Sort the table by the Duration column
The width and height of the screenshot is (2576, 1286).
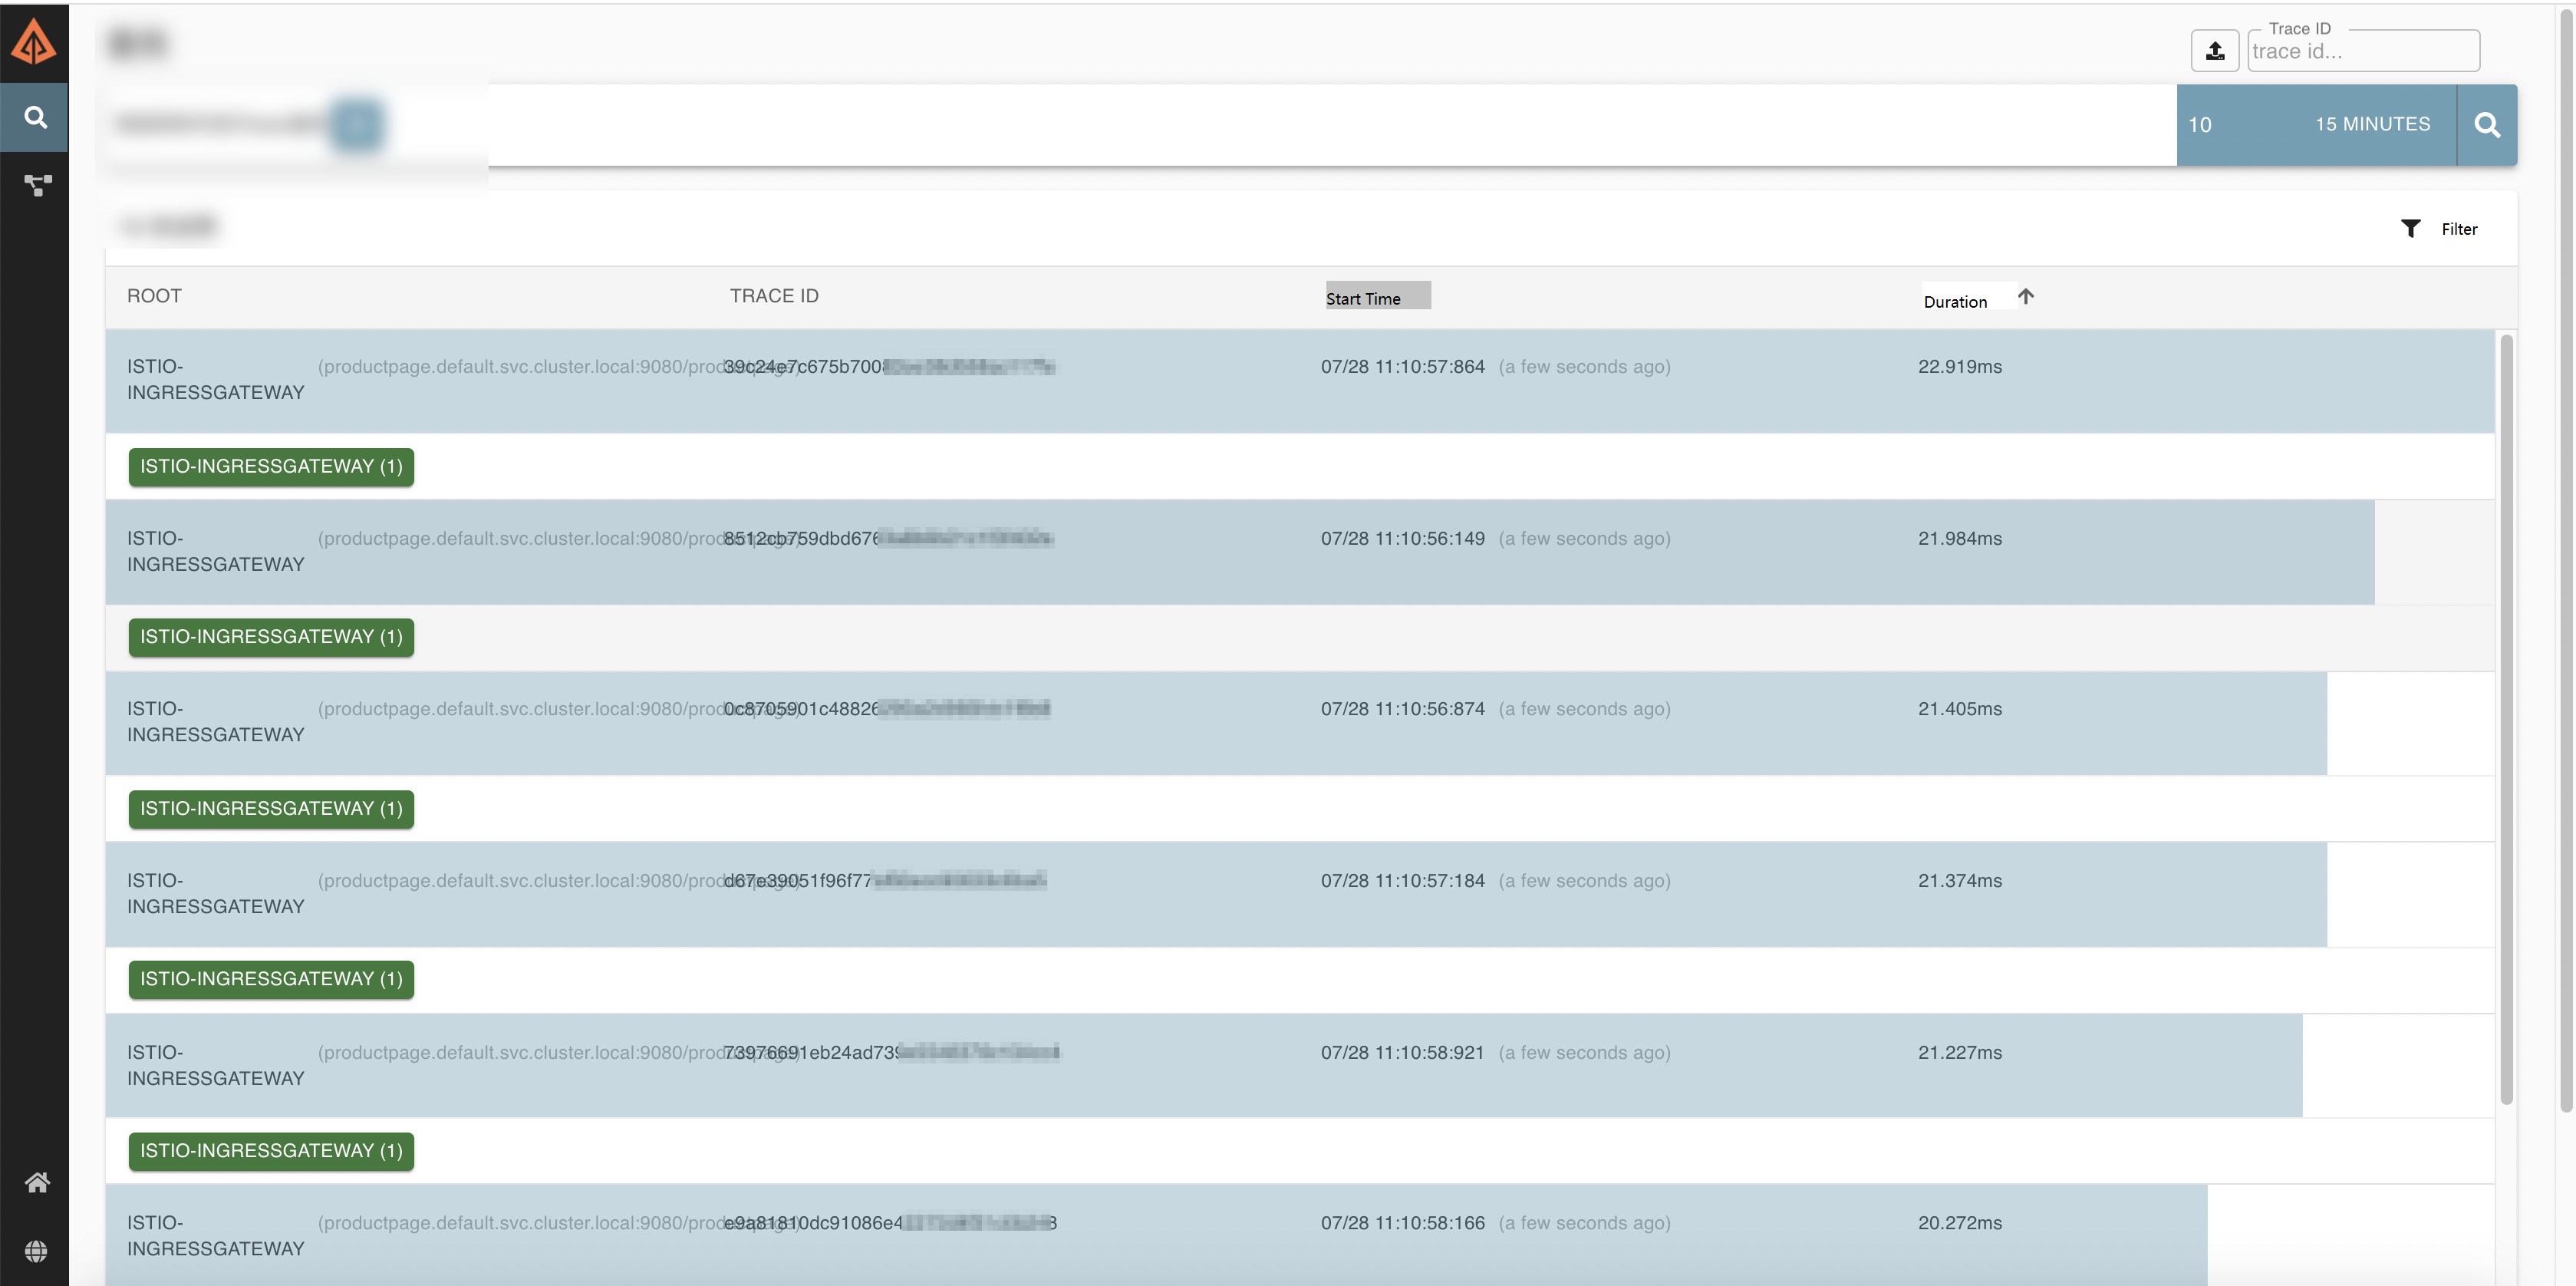(x=1955, y=301)
